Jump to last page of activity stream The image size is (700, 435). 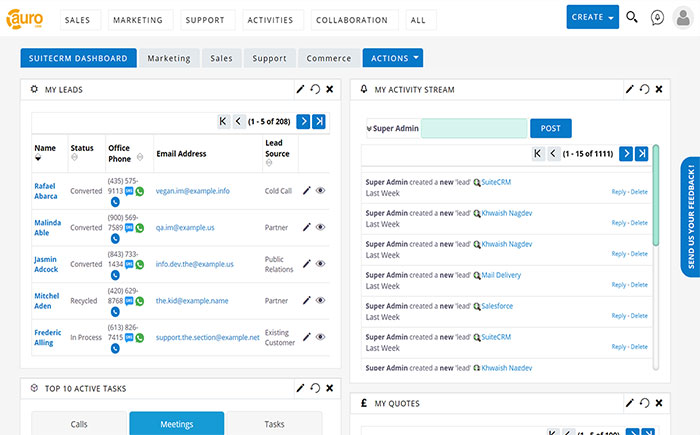click(642, 154)
